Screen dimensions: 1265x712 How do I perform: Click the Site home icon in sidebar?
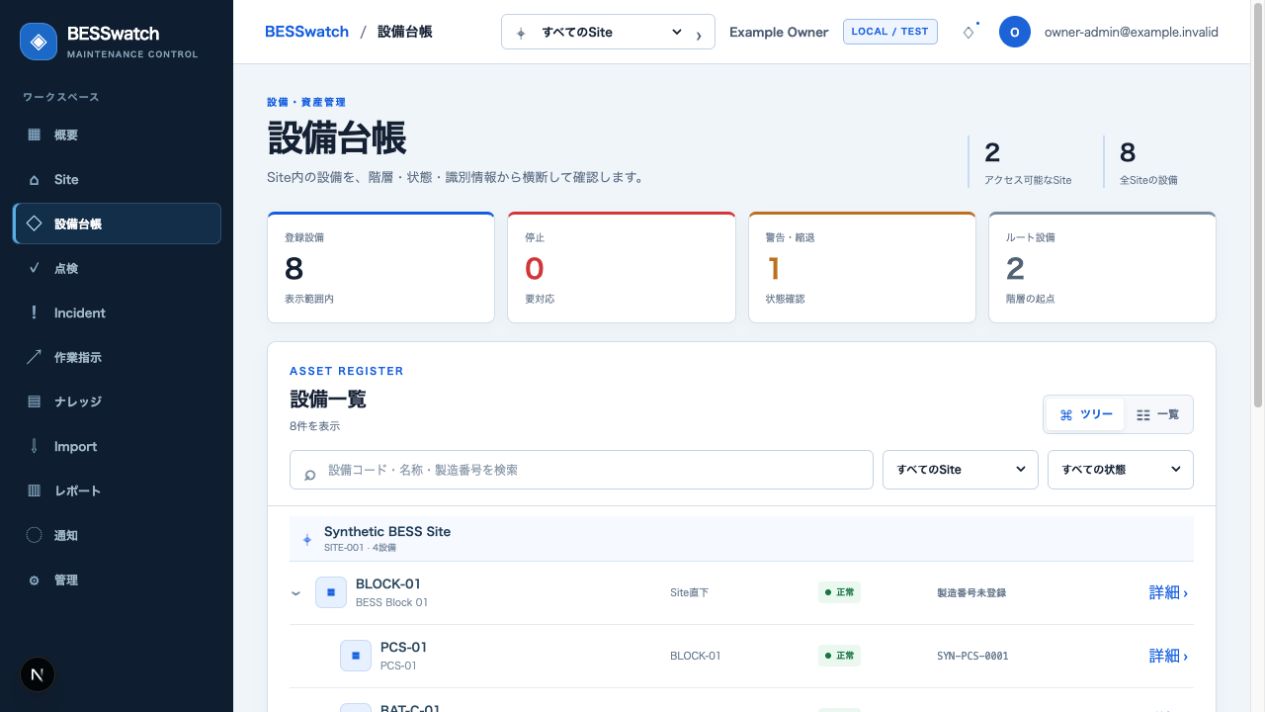point(34,180)
